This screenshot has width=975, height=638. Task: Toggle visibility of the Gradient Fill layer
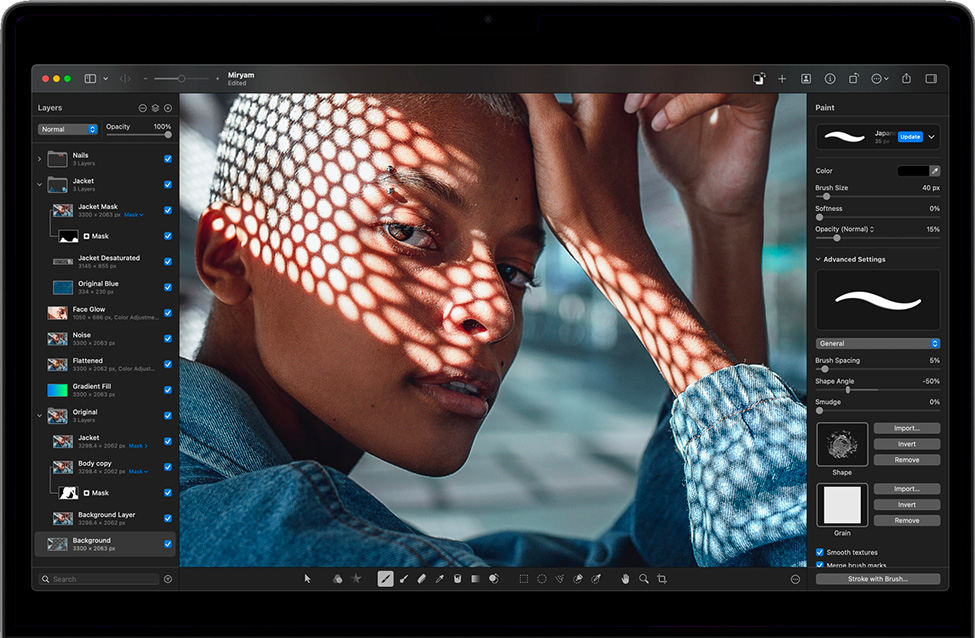point(167,390)
